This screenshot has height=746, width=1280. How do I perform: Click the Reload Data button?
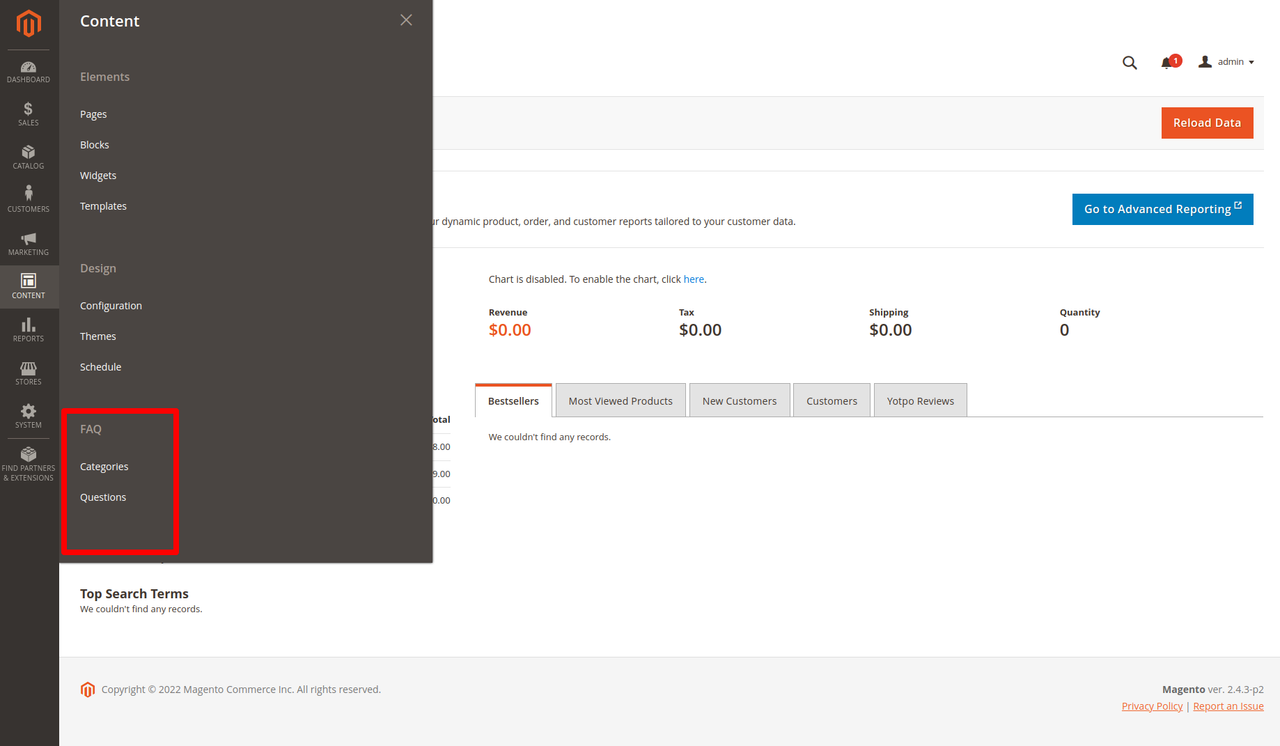1206,122
